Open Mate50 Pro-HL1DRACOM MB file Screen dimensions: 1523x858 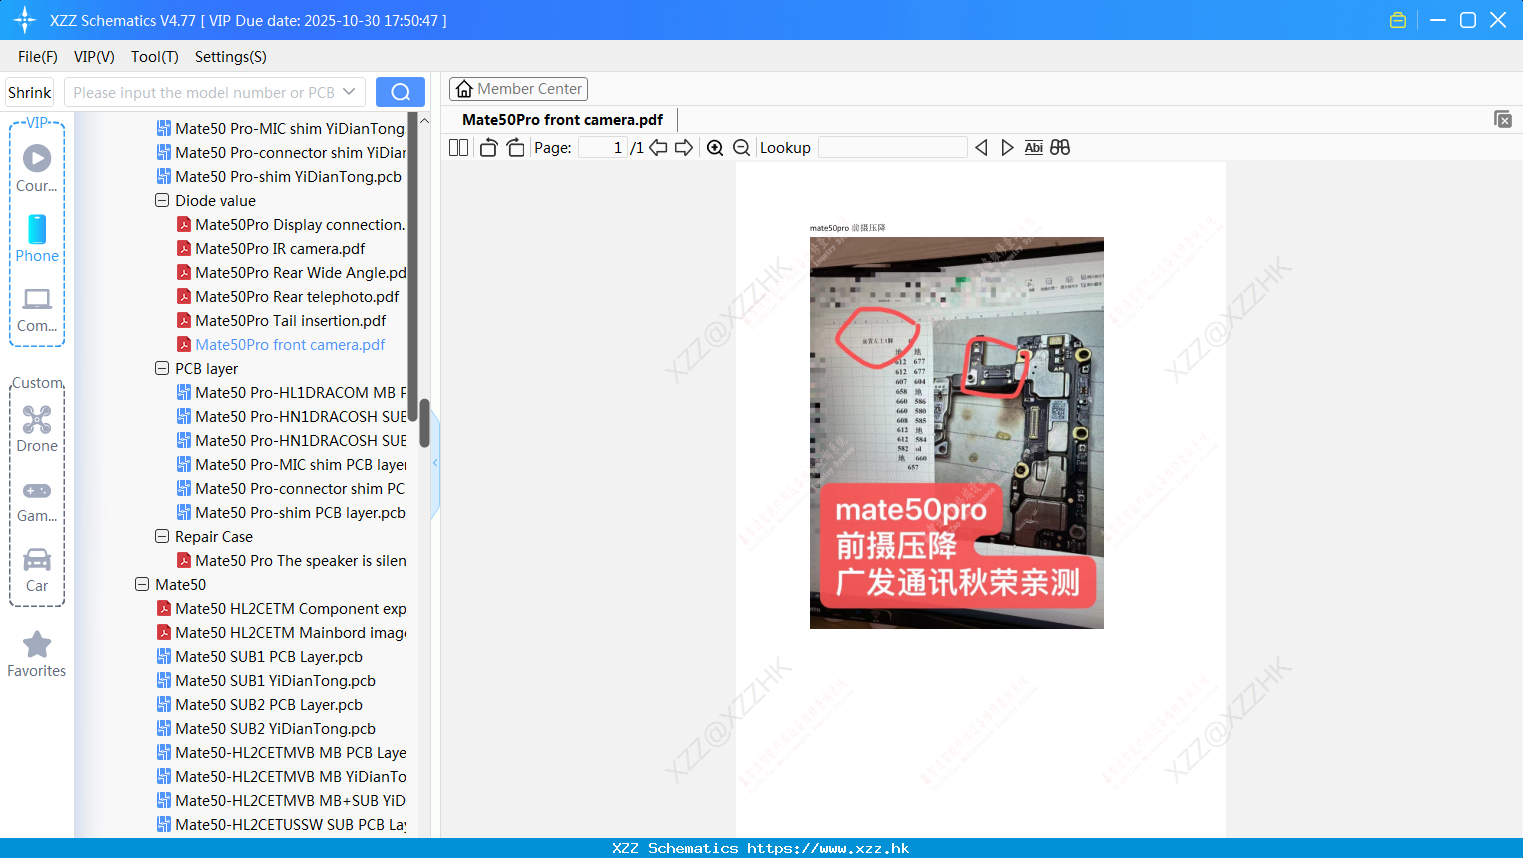click(x=300, y=392)
